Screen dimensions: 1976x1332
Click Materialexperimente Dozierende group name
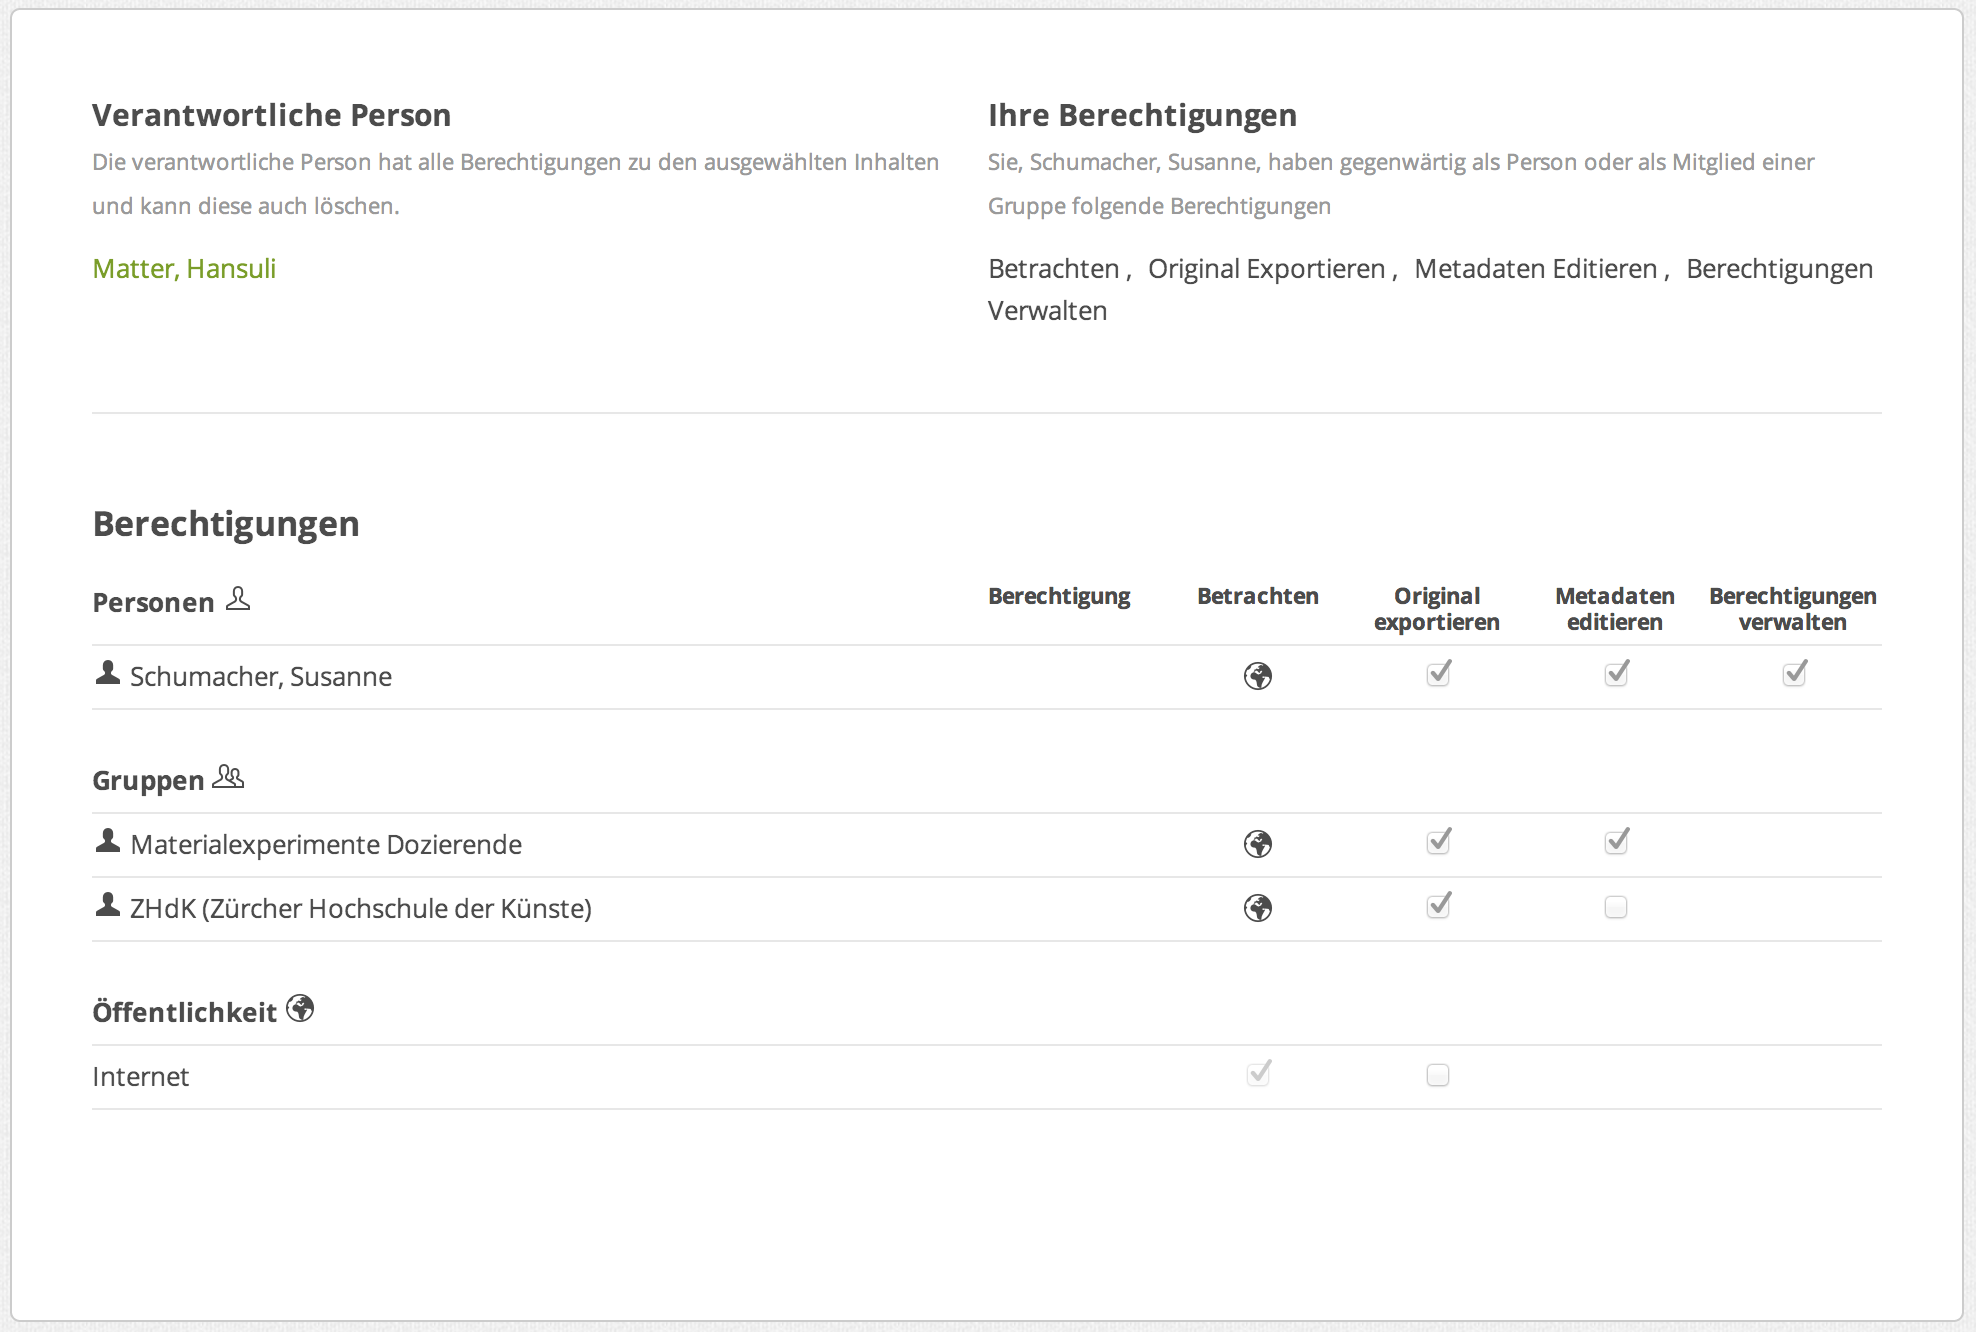pos(326,844)
